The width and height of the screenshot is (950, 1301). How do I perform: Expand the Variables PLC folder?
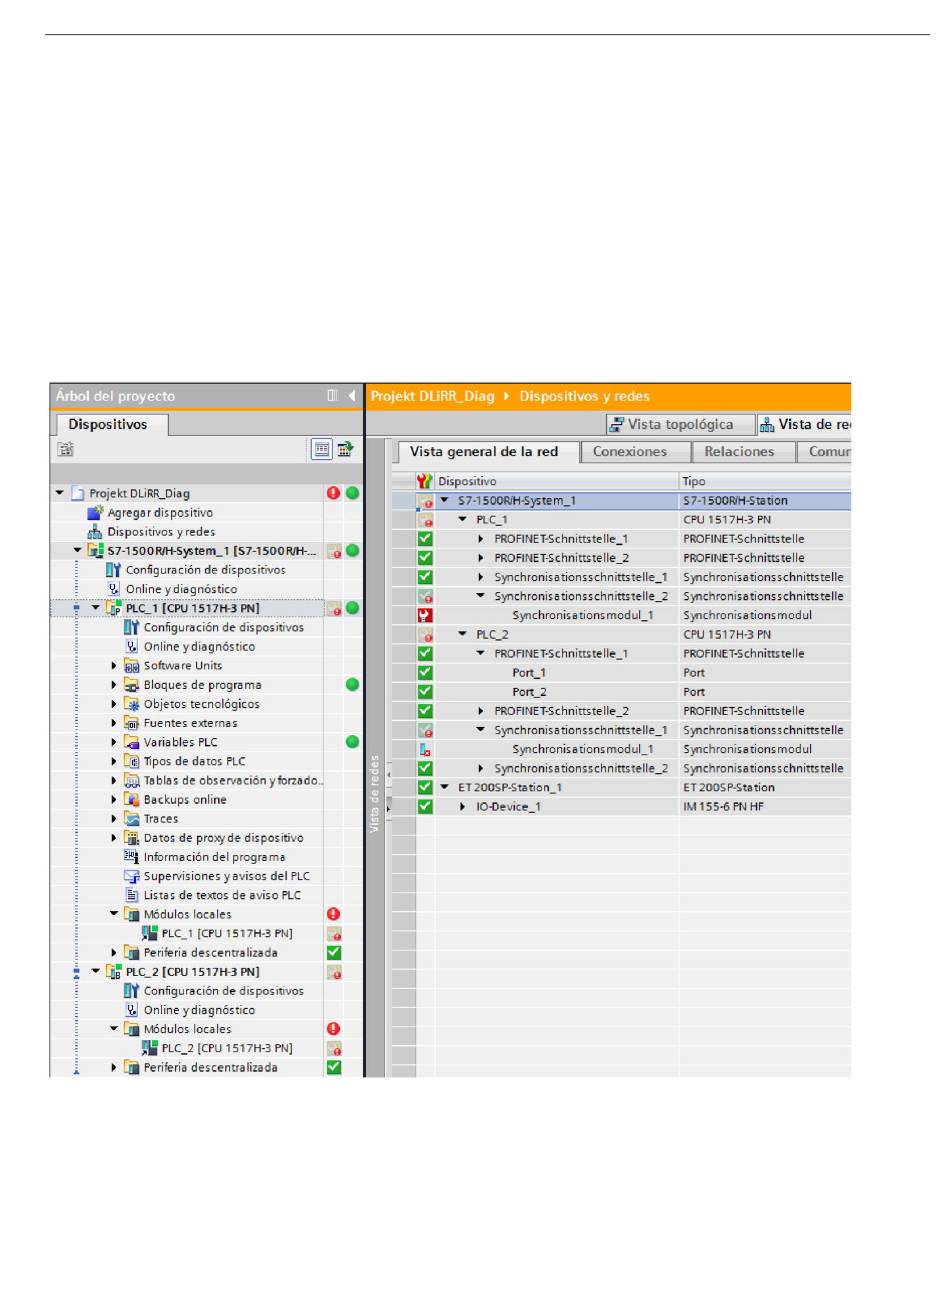coord(114,742)
